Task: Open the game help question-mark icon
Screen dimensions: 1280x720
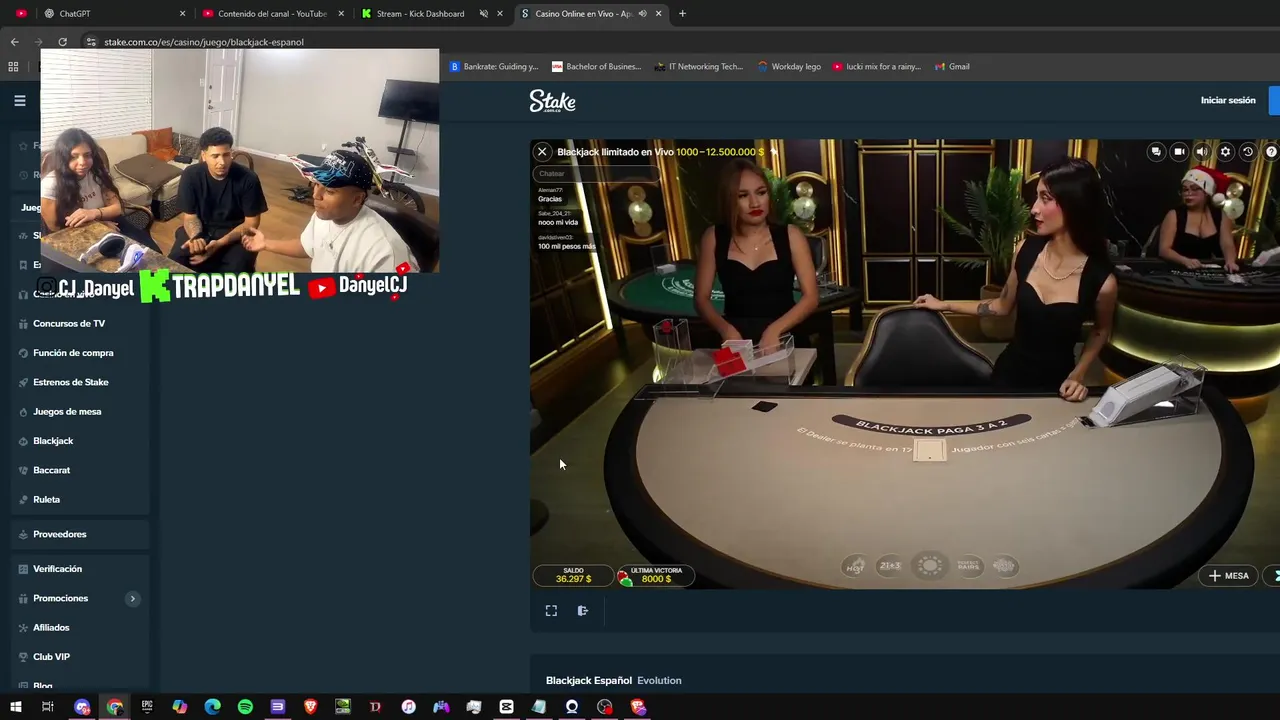Action: point(1271,152)
